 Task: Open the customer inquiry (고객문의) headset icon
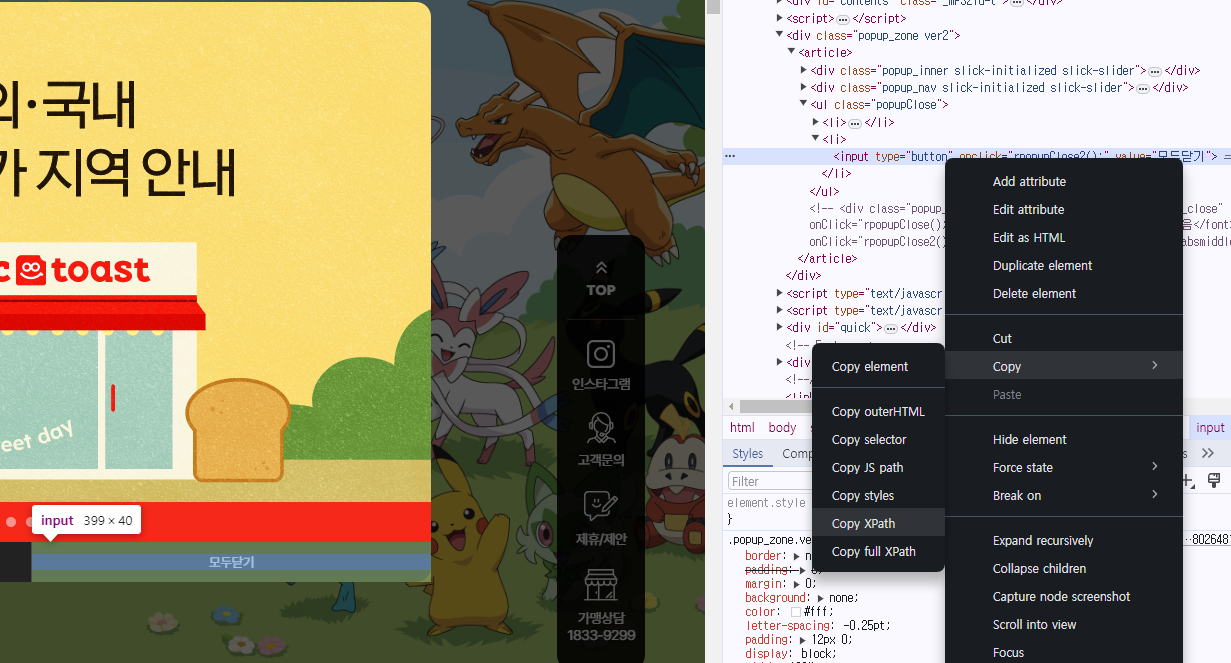coord(601,428)
